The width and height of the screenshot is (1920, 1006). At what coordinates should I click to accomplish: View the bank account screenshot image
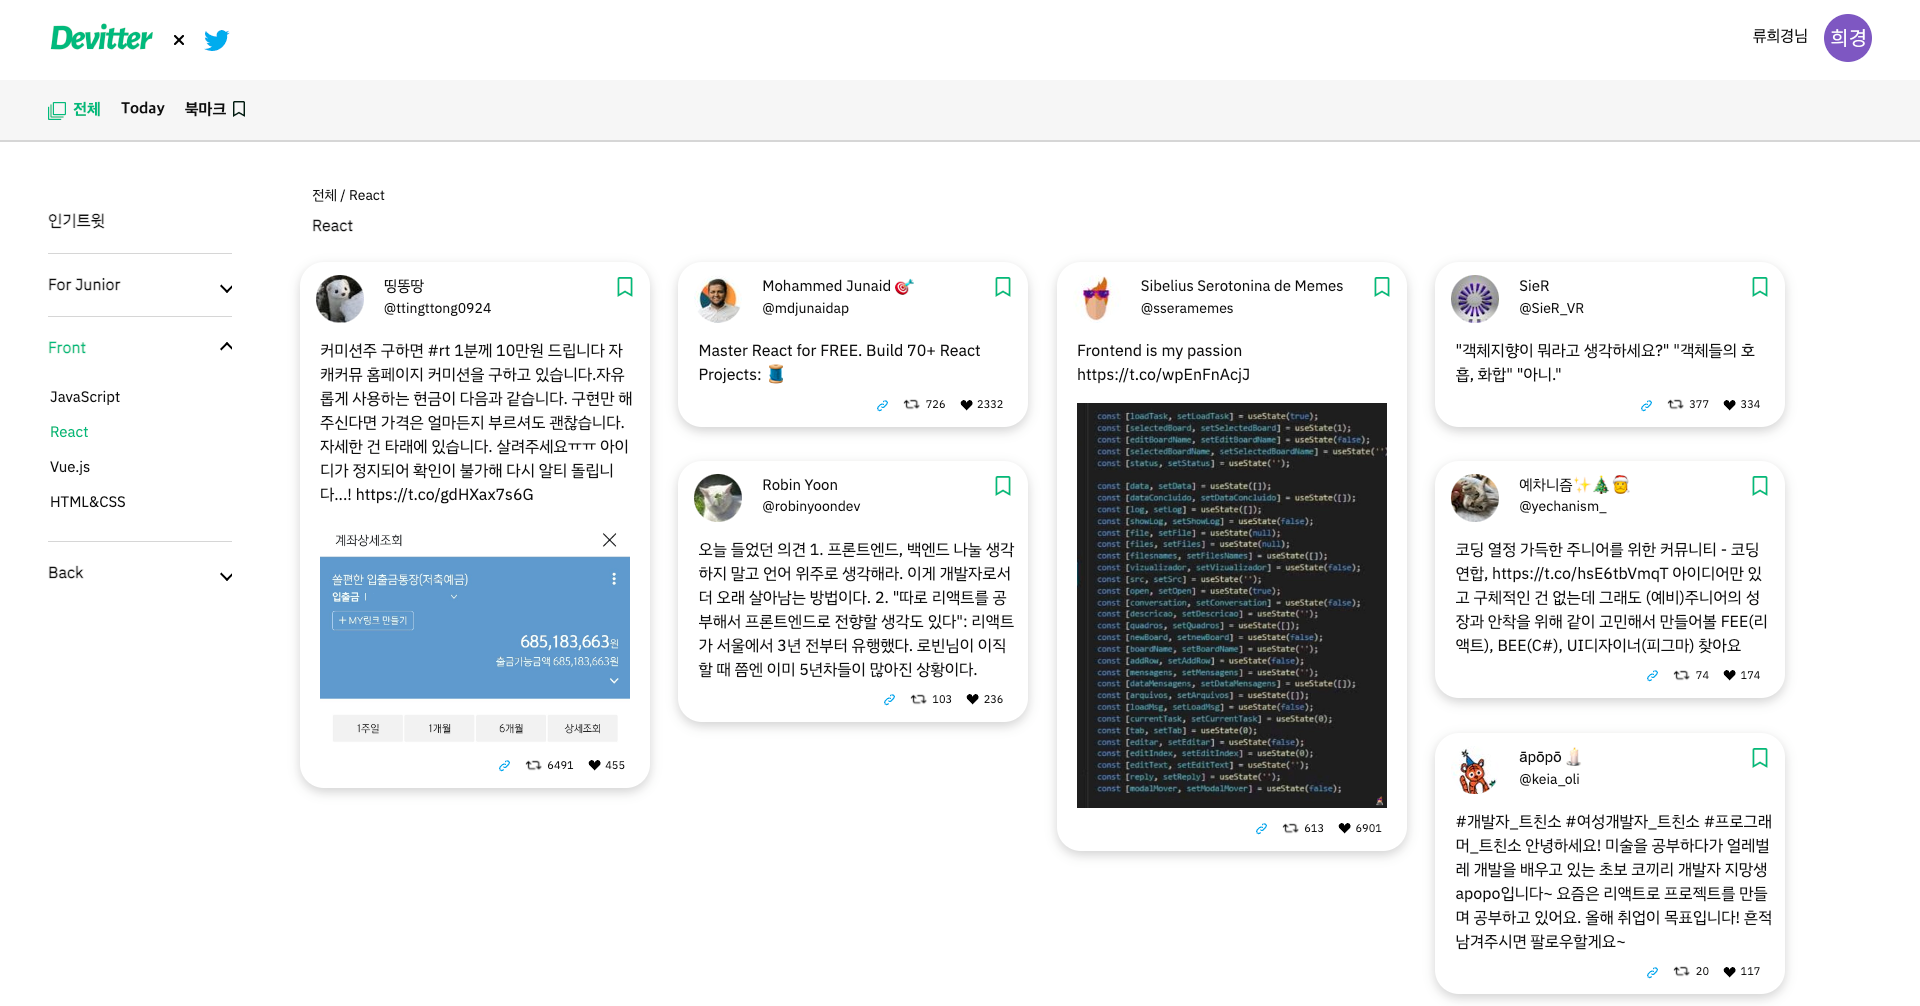[x=475, y=636]
